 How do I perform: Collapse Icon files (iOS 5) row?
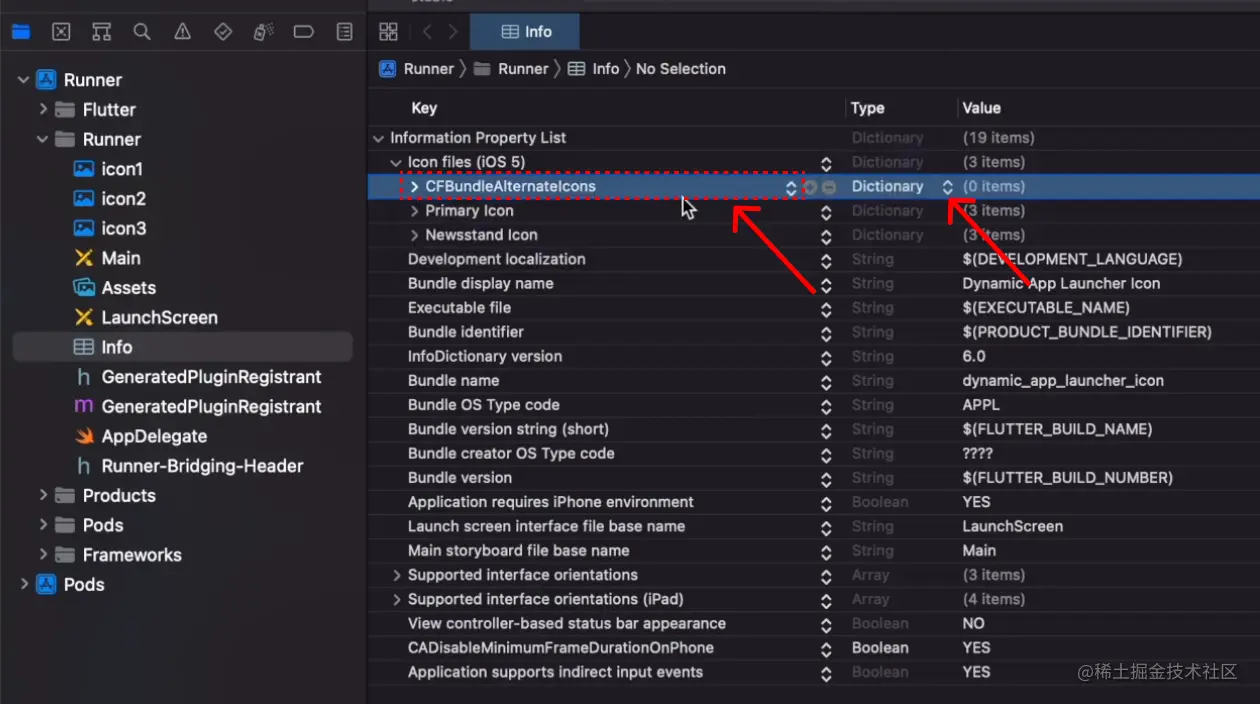point(396,162)
